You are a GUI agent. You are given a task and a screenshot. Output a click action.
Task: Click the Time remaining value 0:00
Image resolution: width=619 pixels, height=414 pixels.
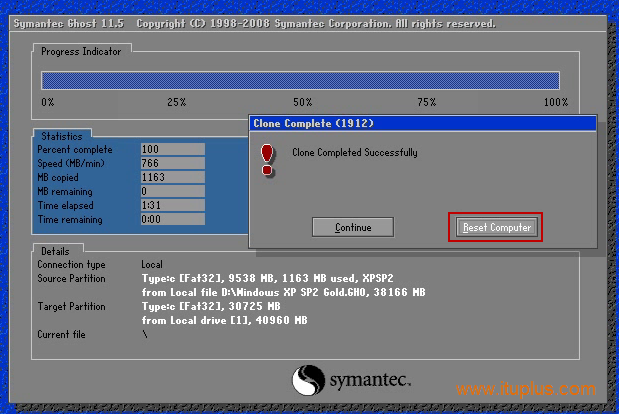(x=173, y=219)
